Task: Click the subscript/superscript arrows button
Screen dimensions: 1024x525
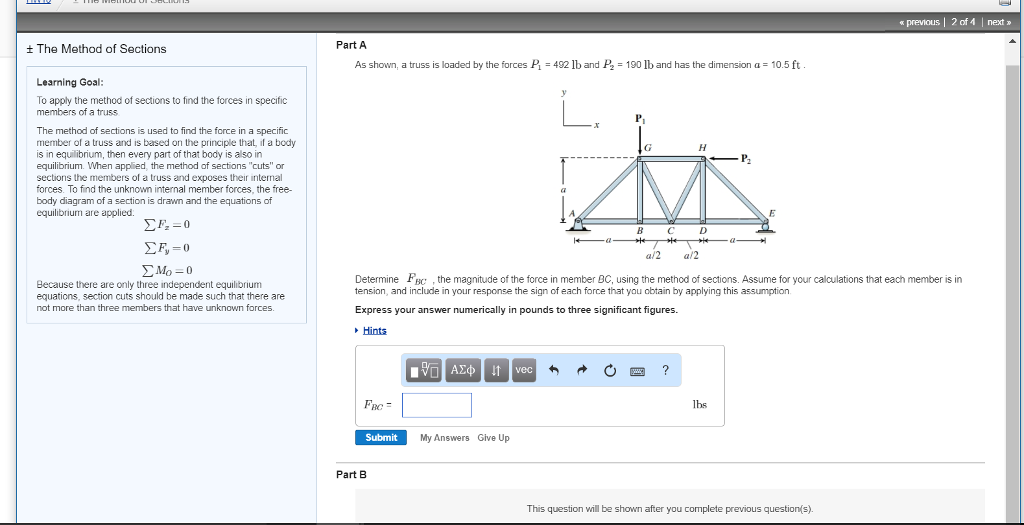Action: pos(496,370)
